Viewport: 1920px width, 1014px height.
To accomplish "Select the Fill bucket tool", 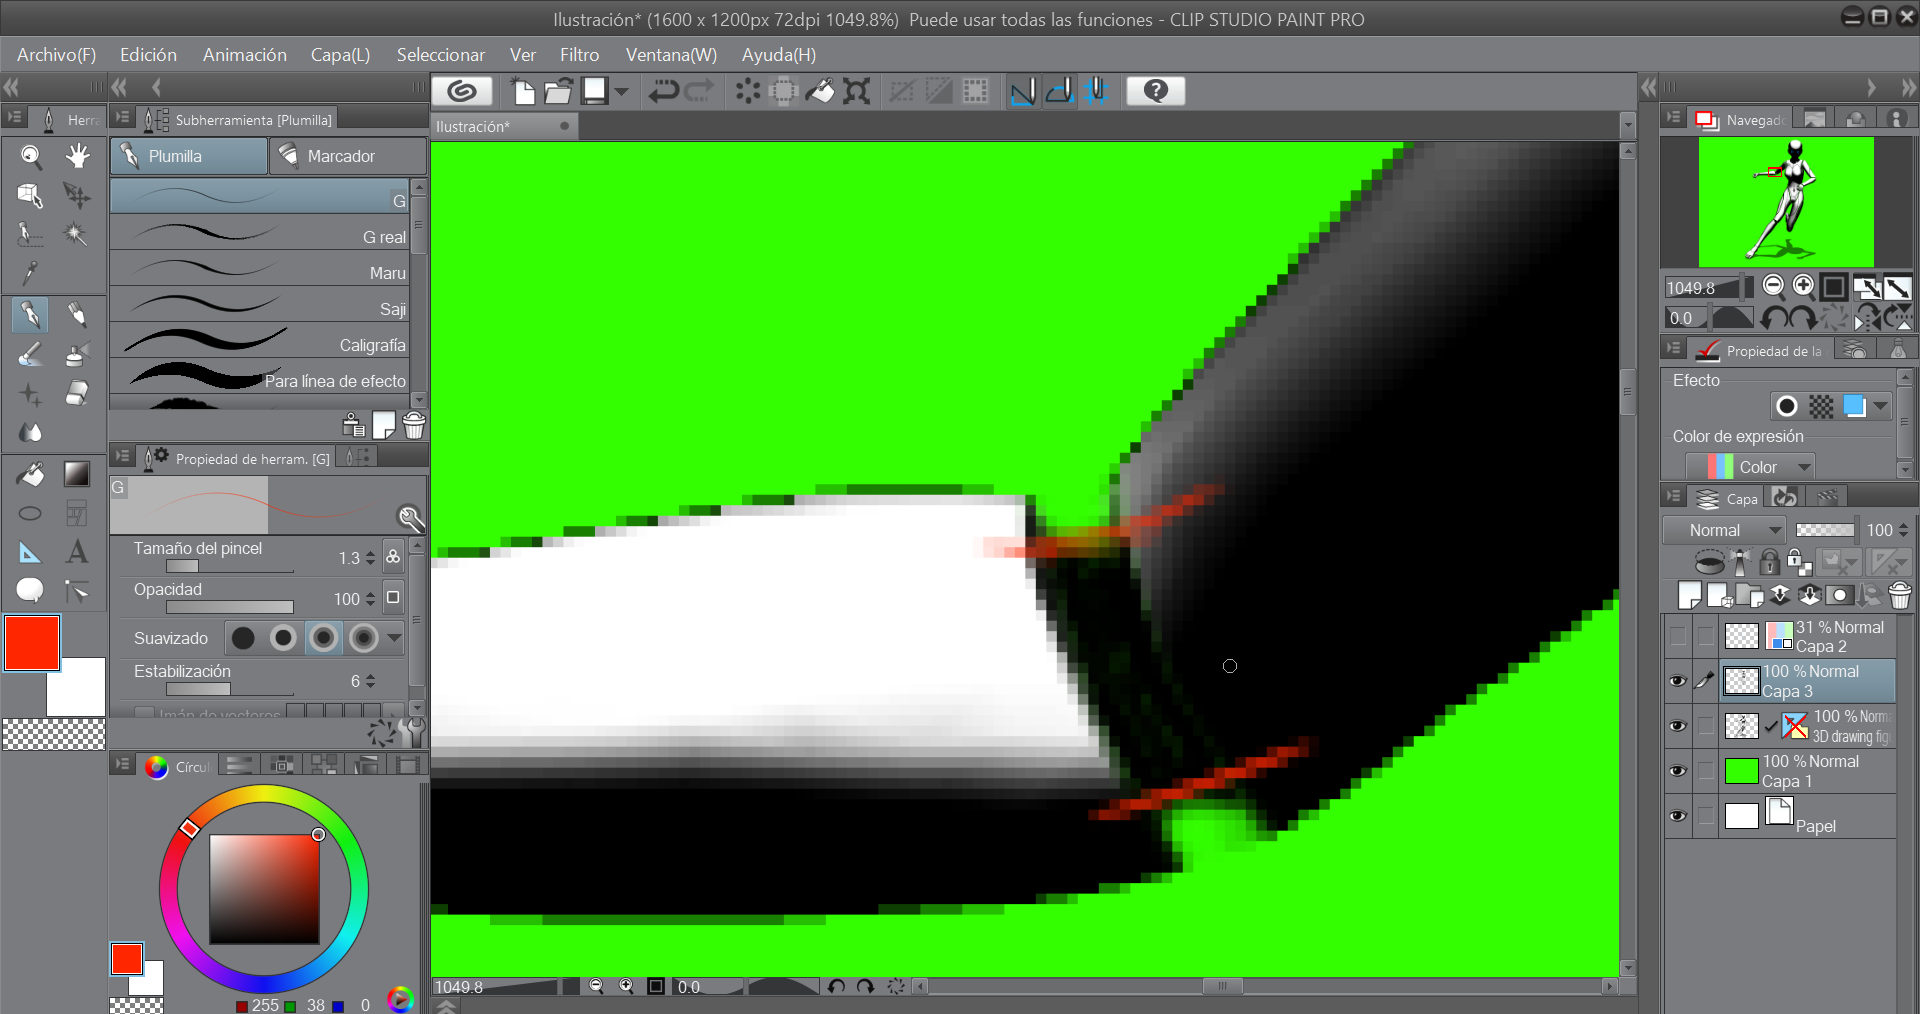I will point(31,474).
